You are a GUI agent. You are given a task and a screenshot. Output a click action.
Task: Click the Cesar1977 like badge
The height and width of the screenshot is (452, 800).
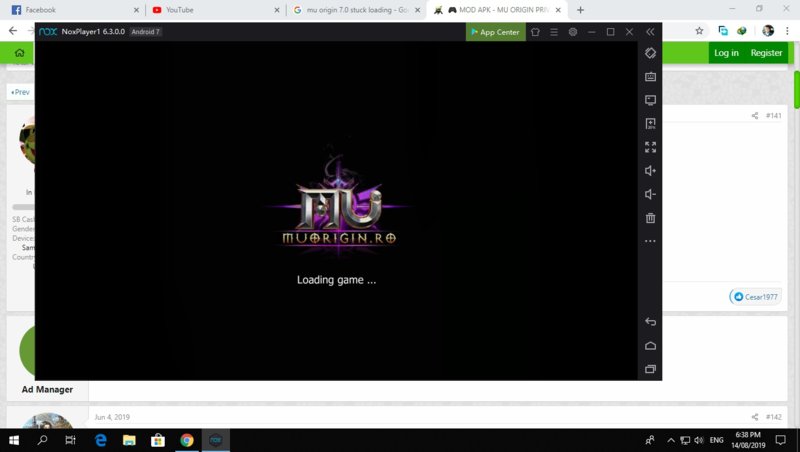(x=756, y=297)
